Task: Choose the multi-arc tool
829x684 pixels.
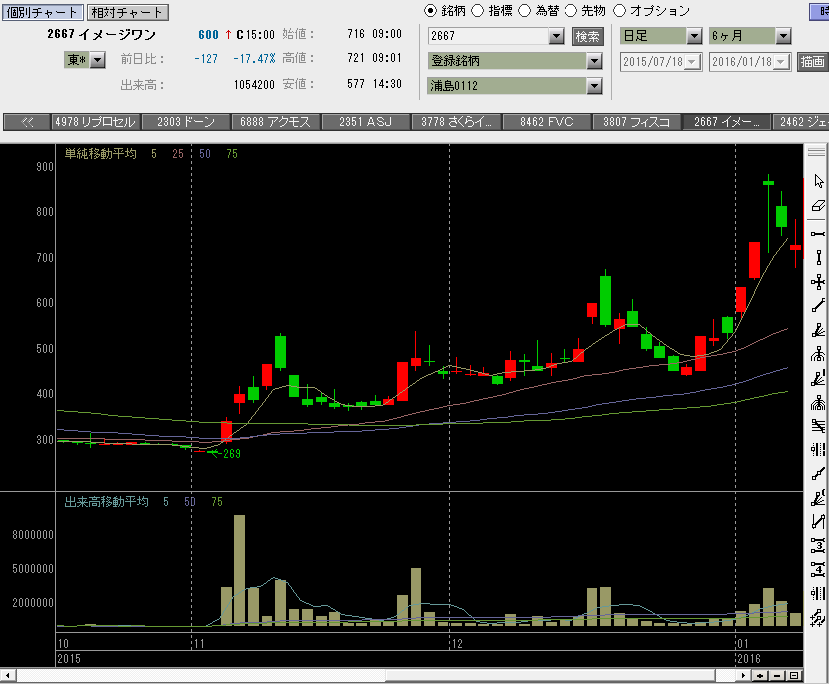Action: [818, 403]
